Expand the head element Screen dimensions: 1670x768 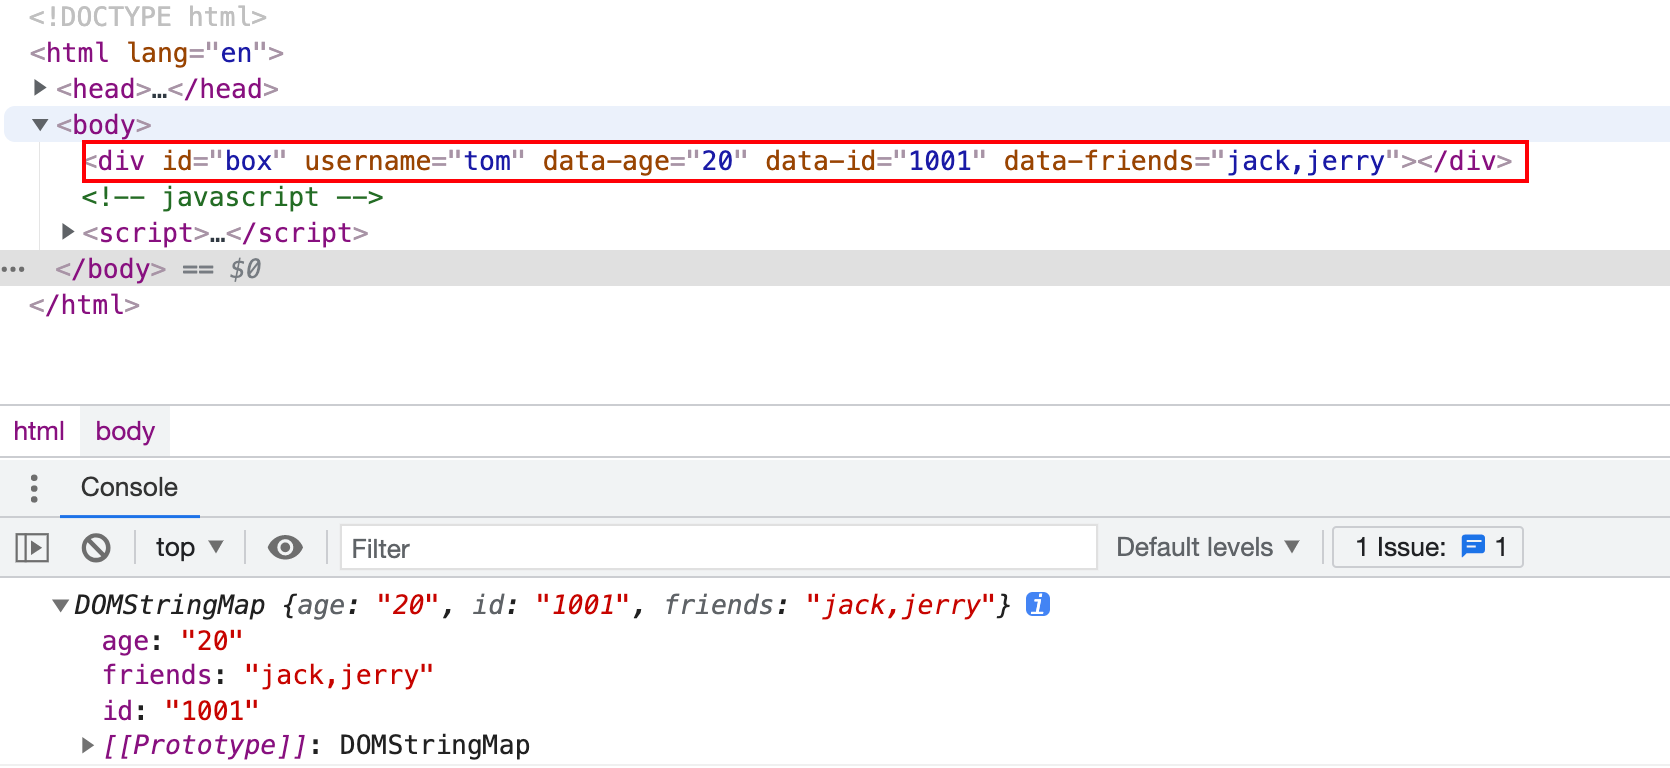coord(40,88)
